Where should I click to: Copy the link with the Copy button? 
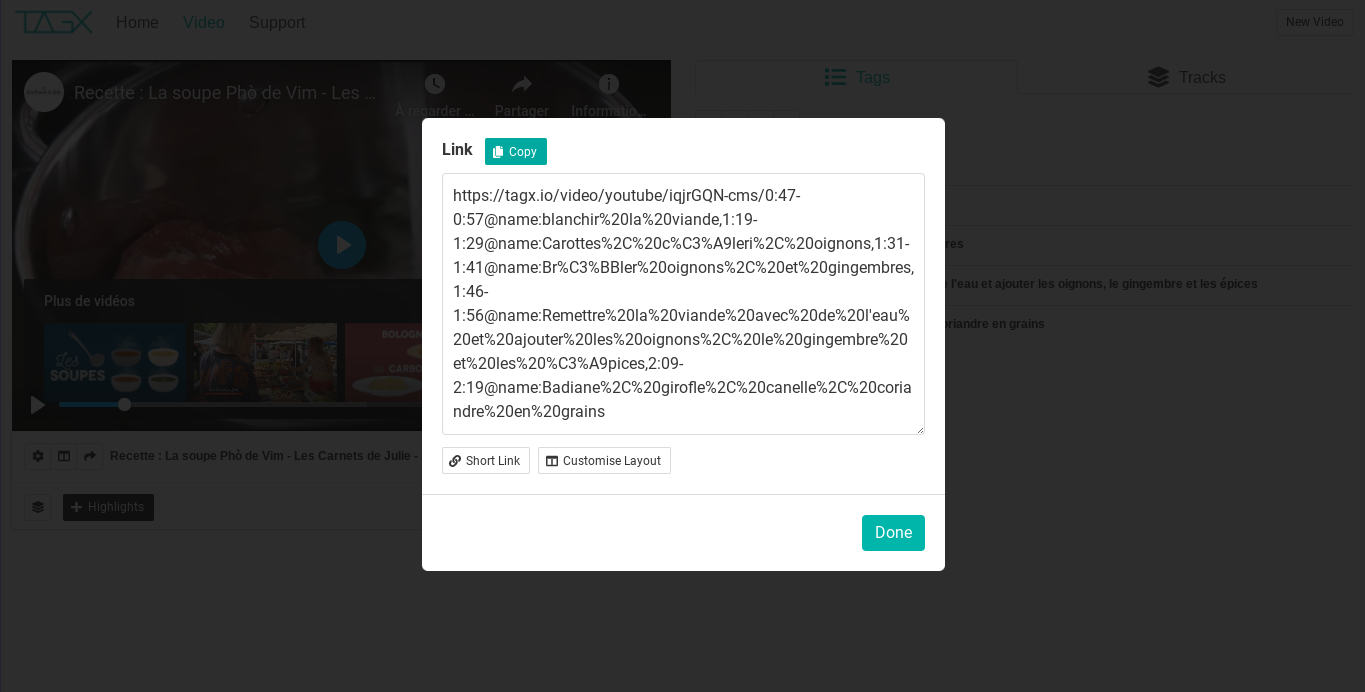point(515,152)
